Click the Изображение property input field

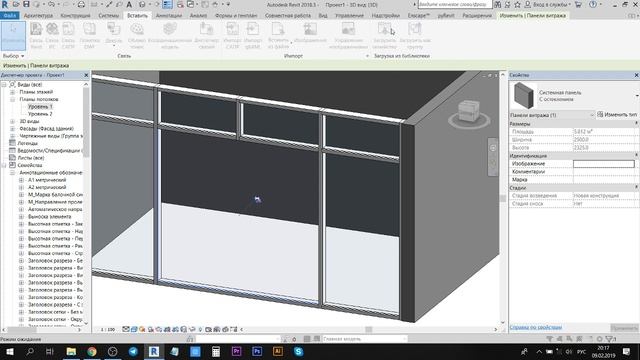pyautogui.click(x=604, y=164)
